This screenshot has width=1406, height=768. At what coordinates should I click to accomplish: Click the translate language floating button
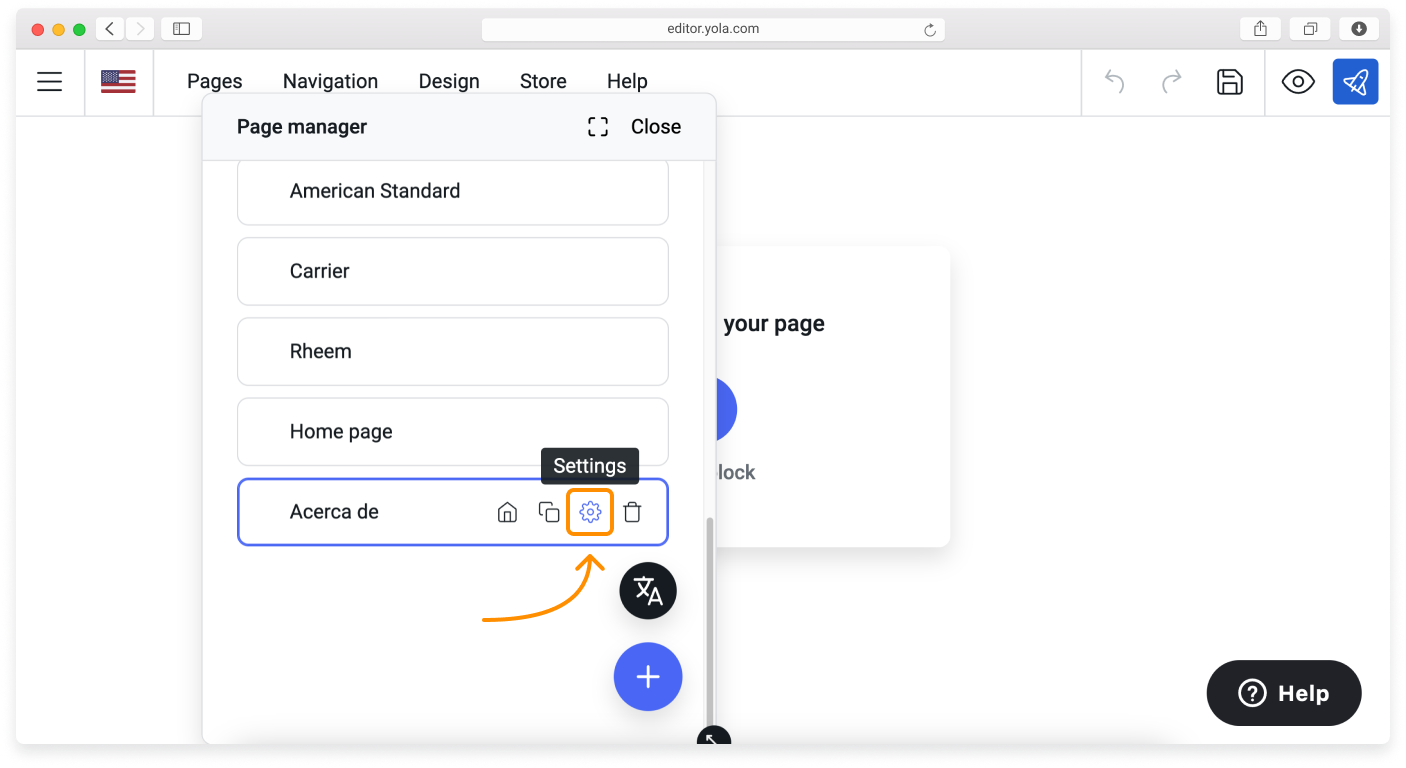(648, 591)
